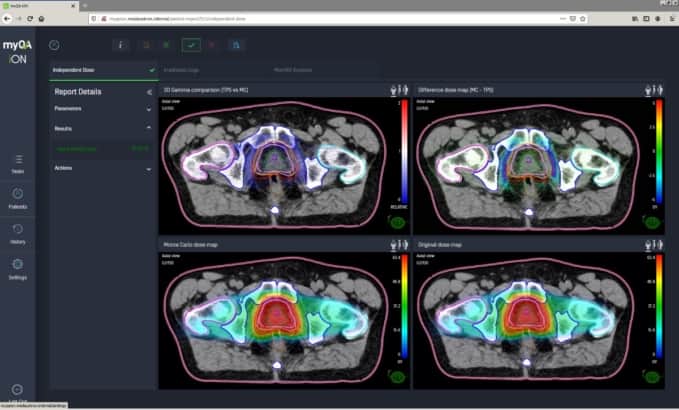The width and height of the screenshot is (679, 410).
Task: Collapse the Report Details panel
Action: 148,91
